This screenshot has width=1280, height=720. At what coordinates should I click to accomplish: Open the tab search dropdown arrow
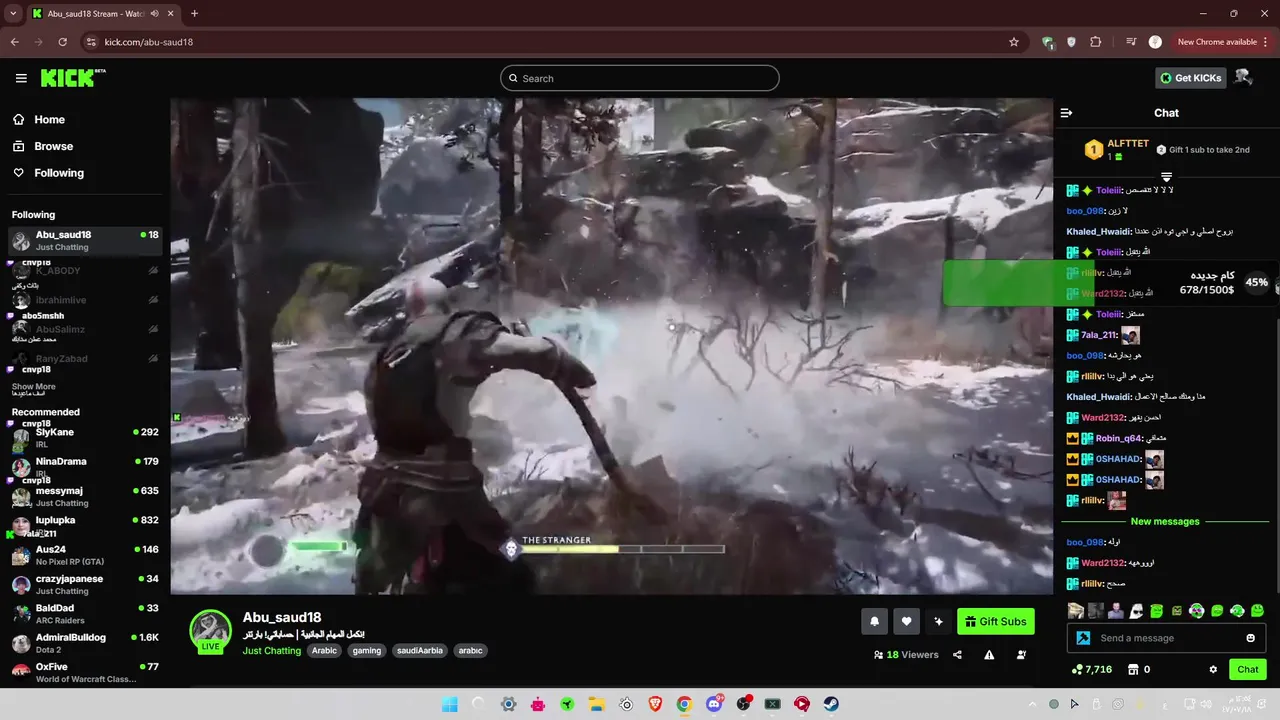pos(13,14)
